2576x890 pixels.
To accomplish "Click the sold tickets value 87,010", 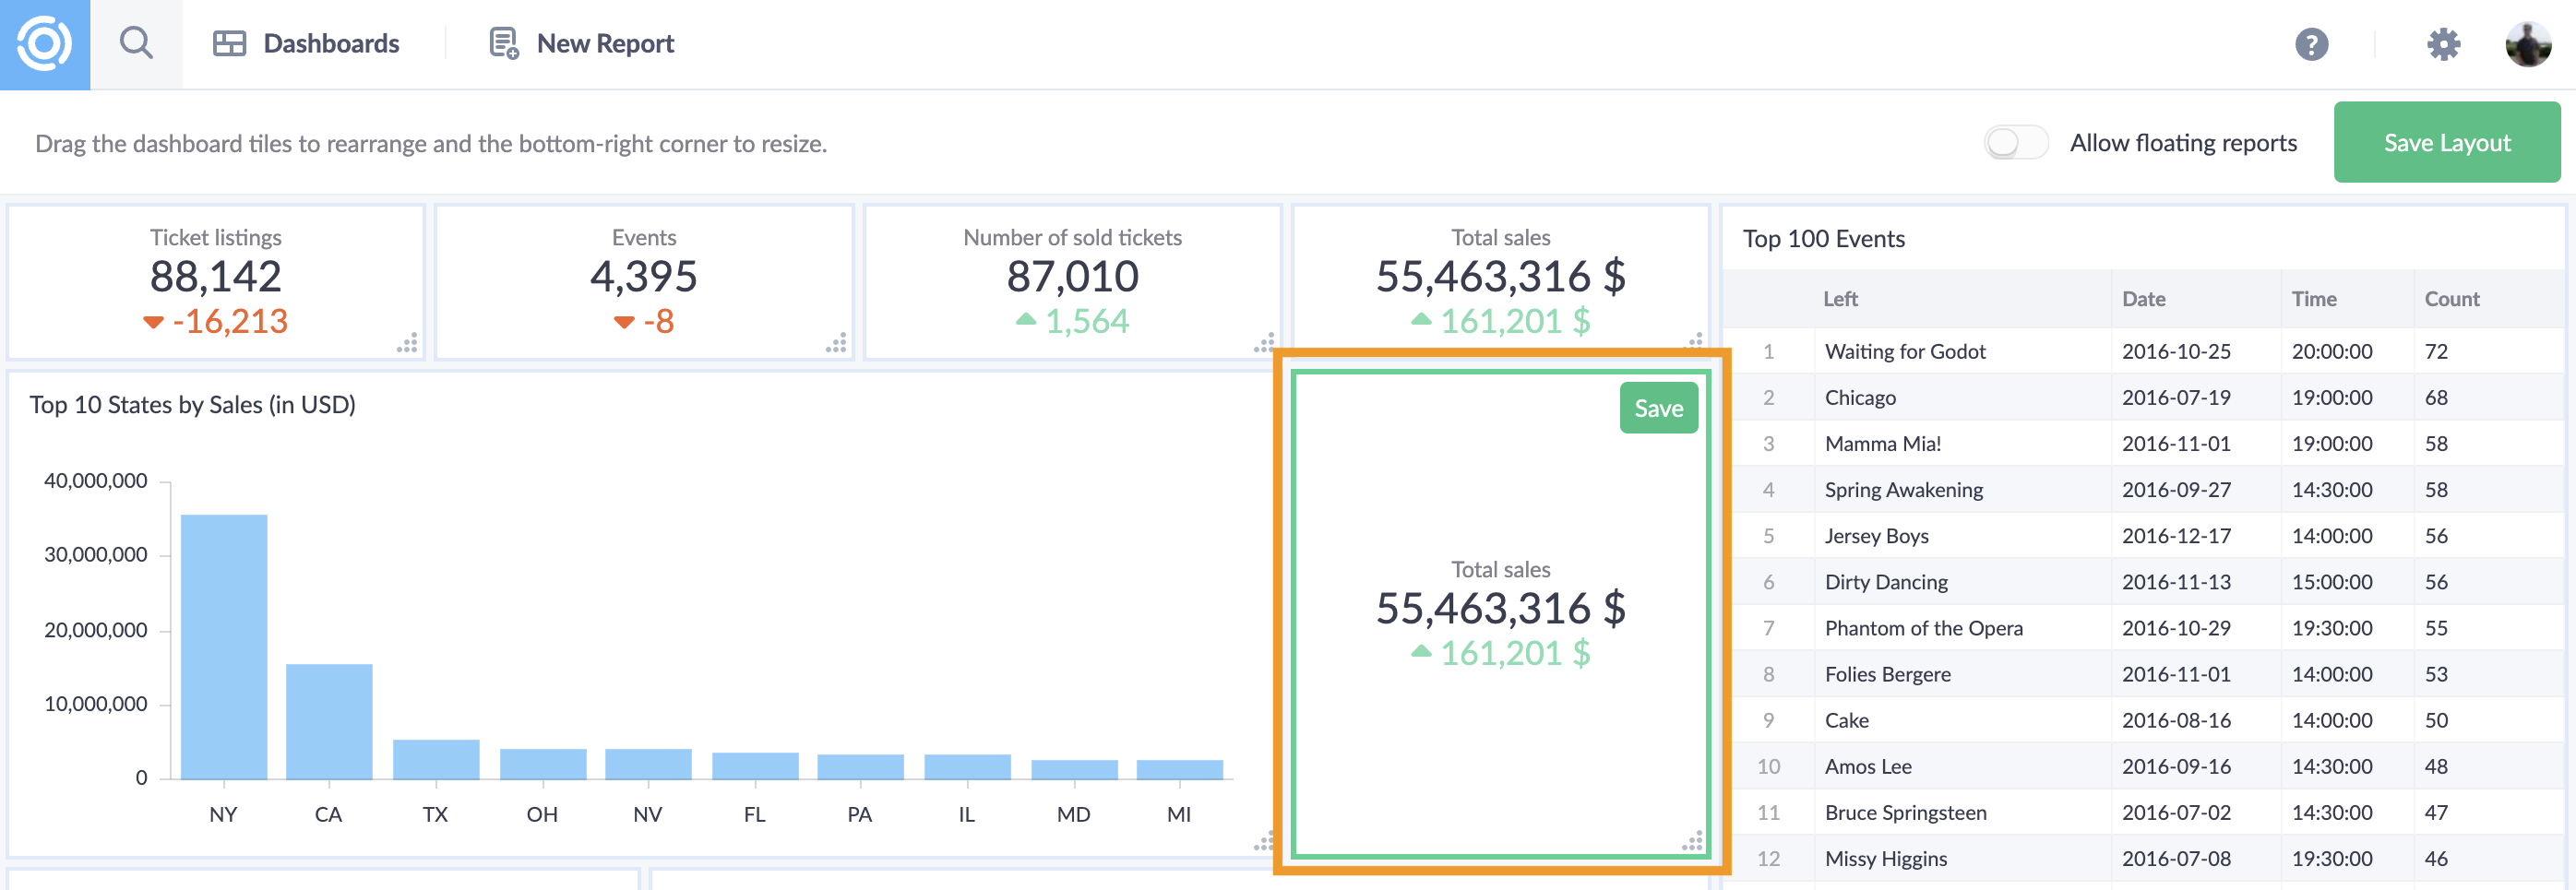I will point(1072,277).
